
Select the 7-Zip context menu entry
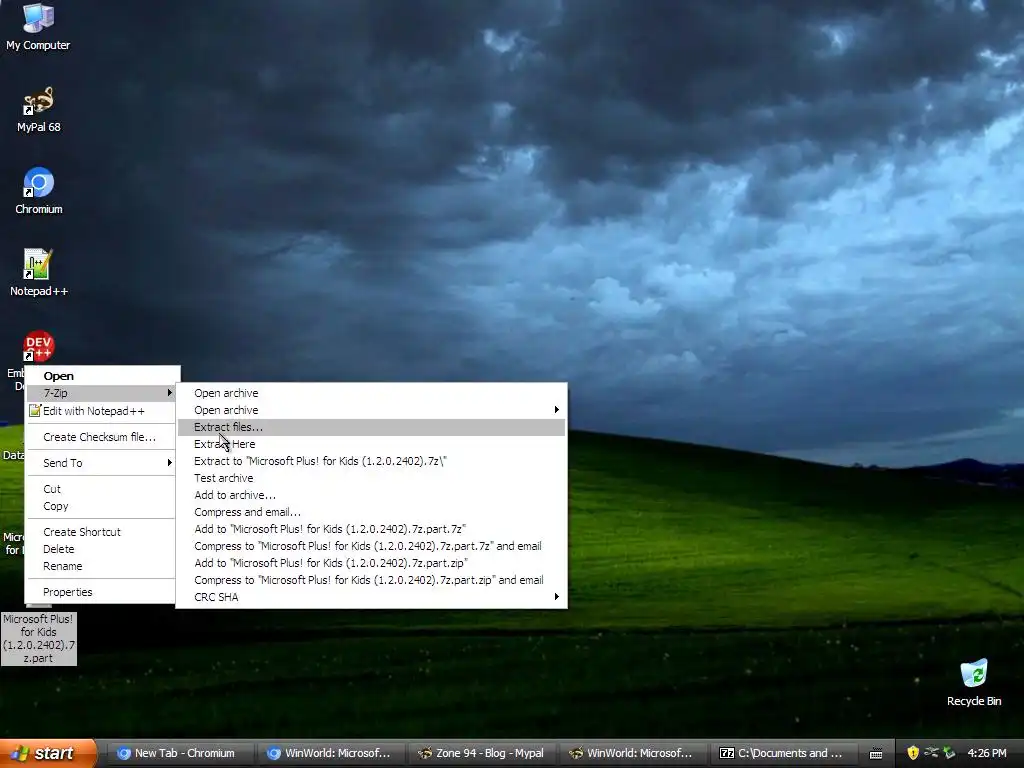[102, 392]
